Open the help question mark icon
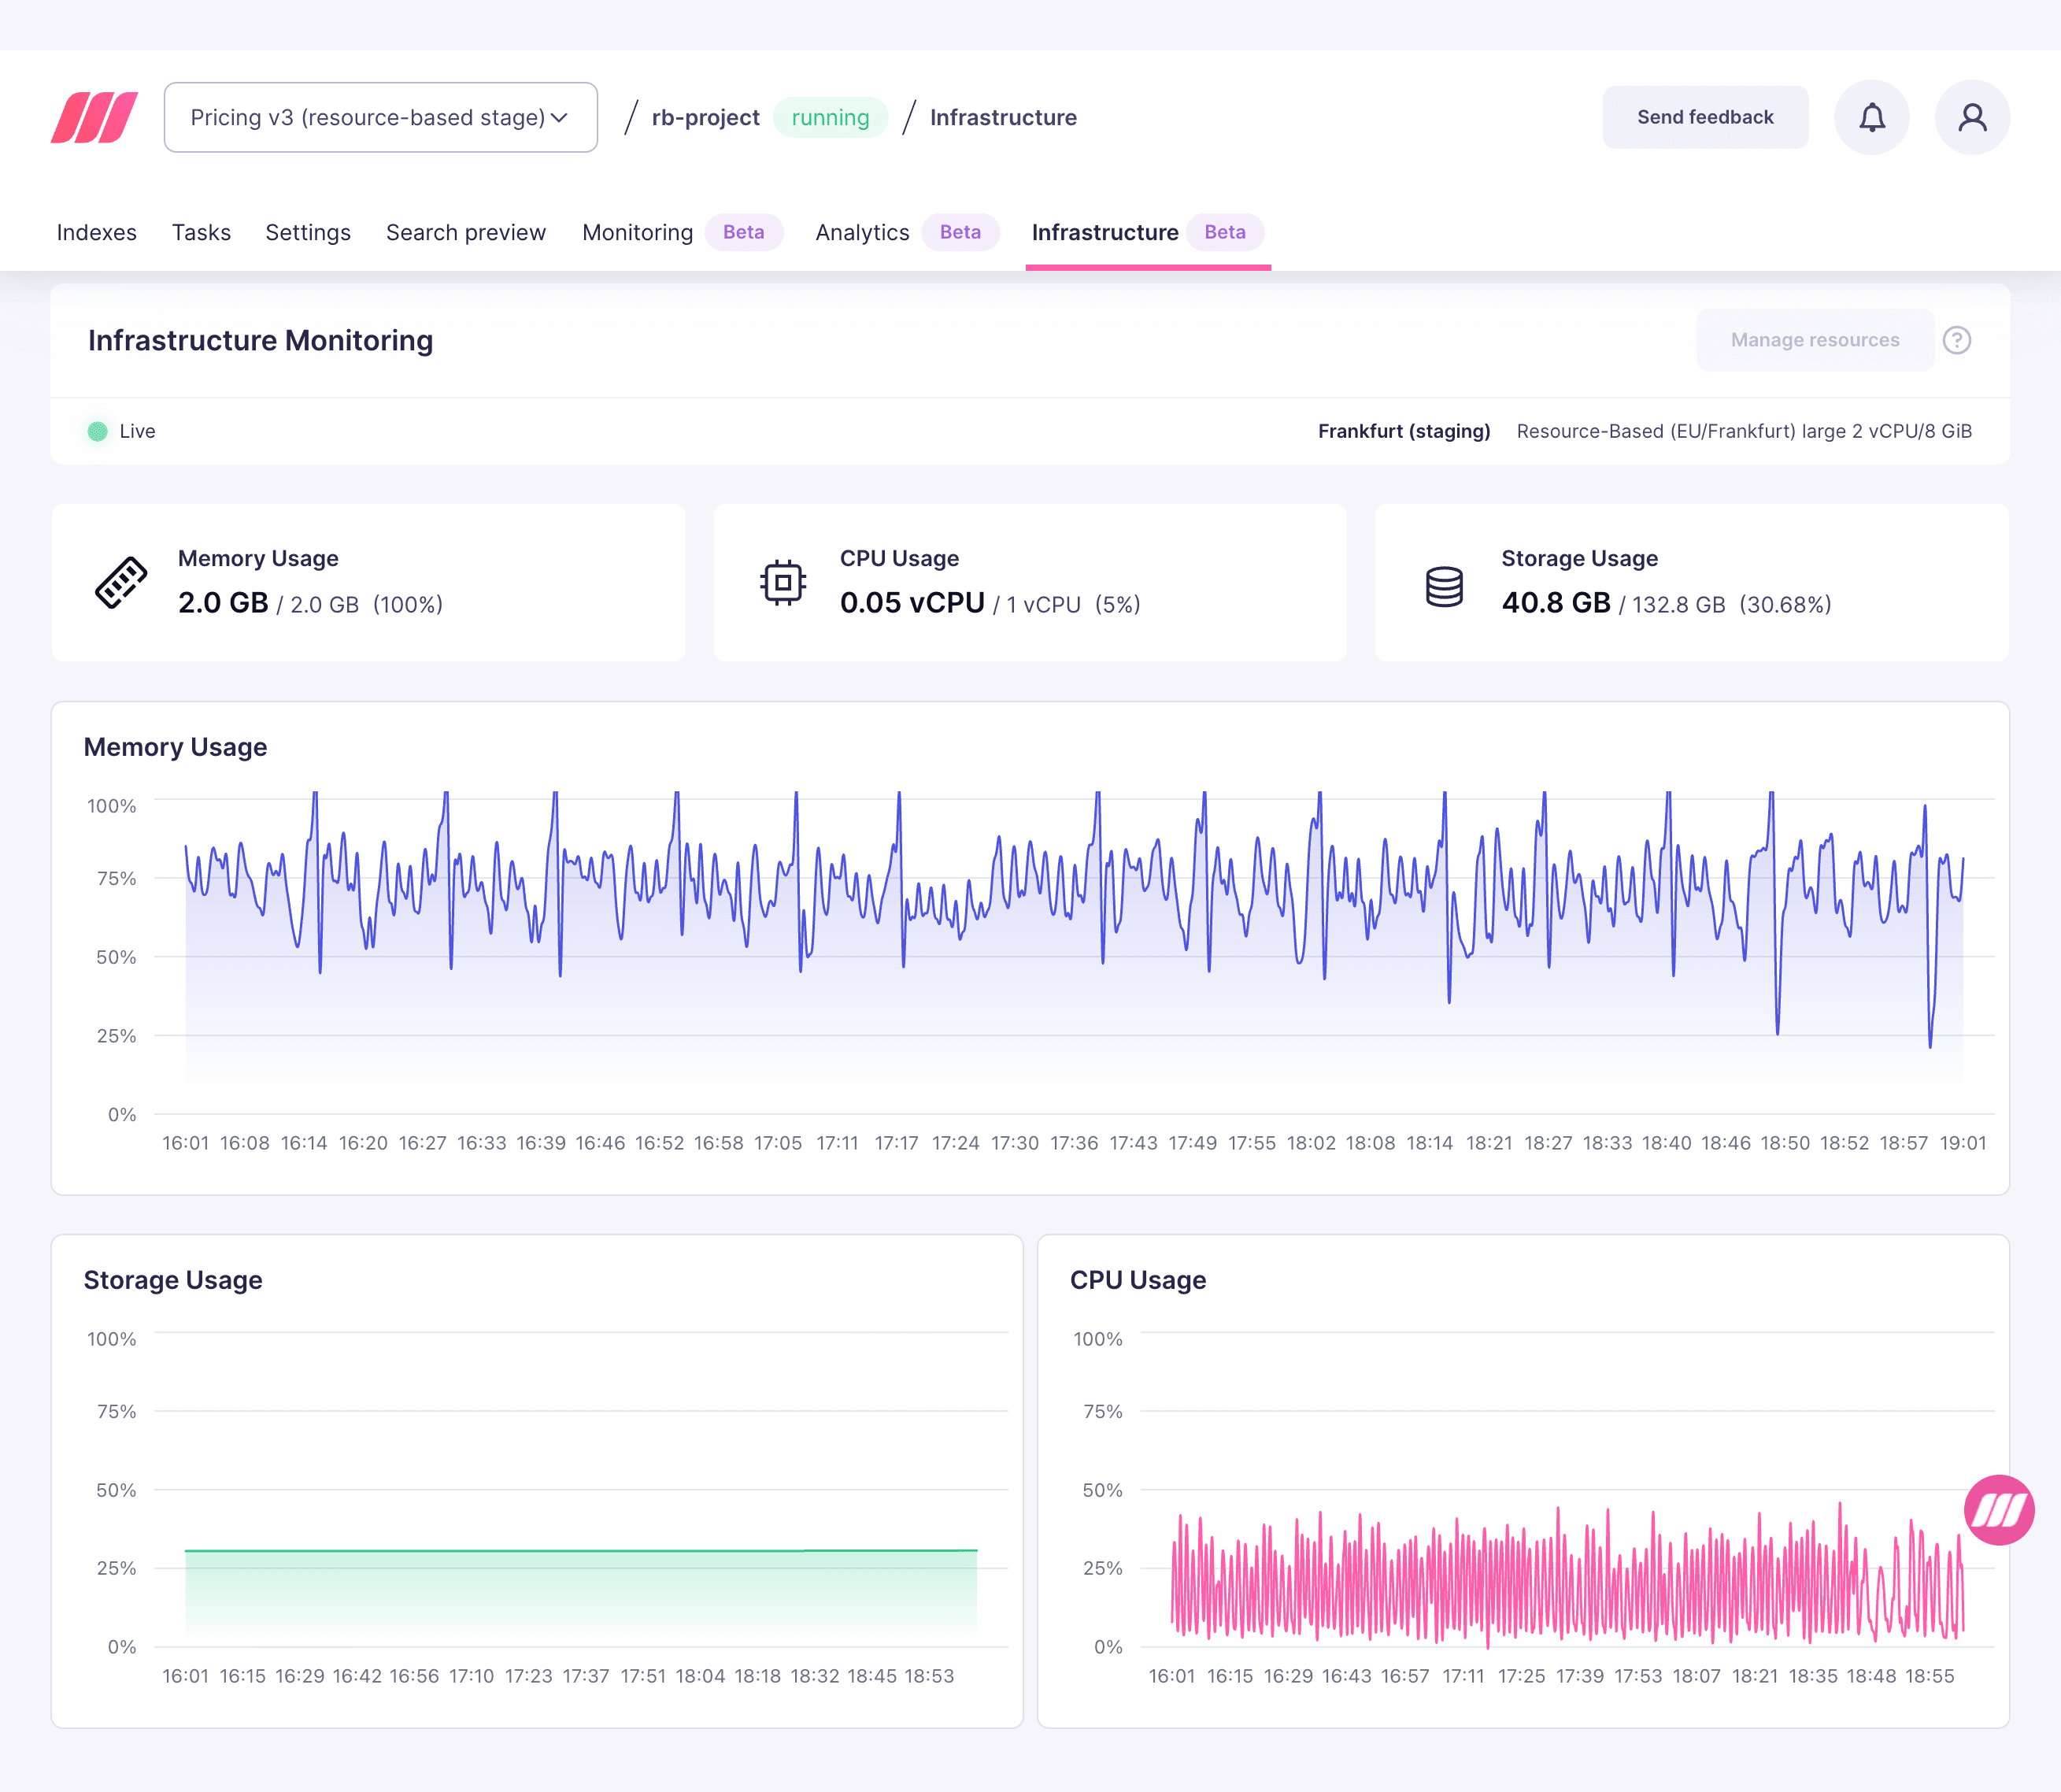This screenshot has height=1792, width=2061. click(1958, 340)
